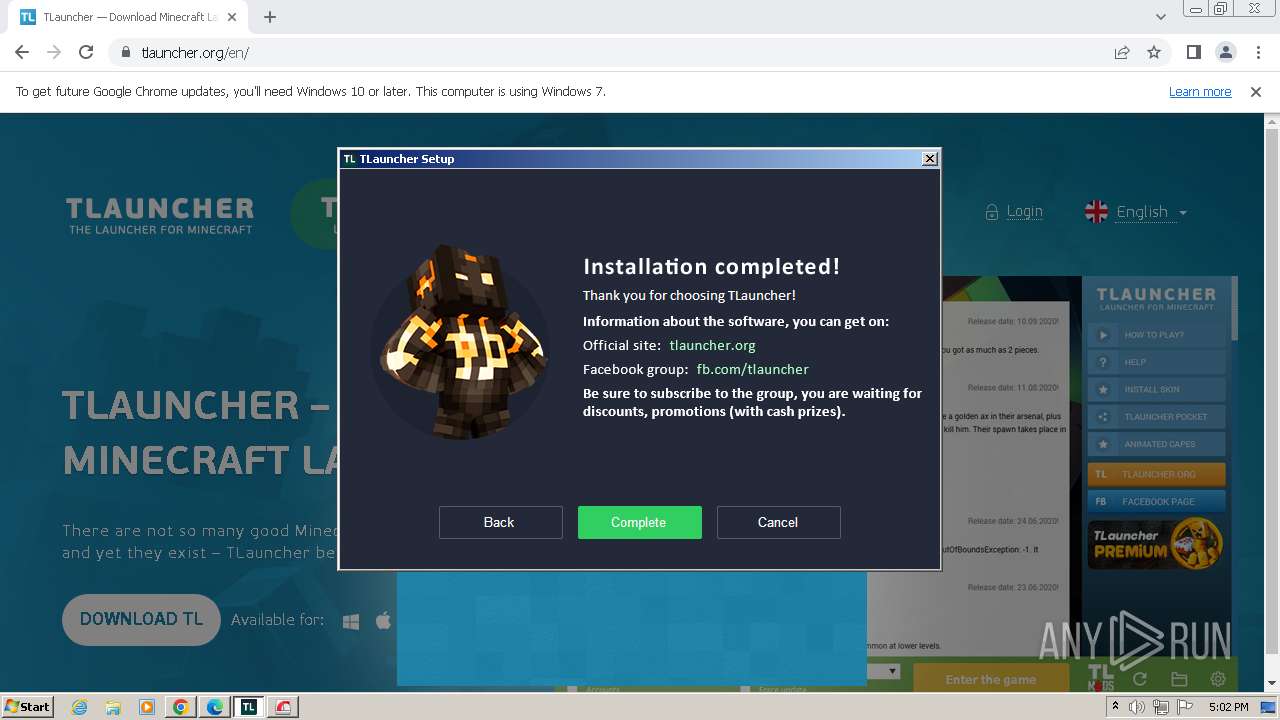Click the TL Mods icon in the preview
Image resolution: width=1280 pixels, height=720 pixels.
(1100, 677)
